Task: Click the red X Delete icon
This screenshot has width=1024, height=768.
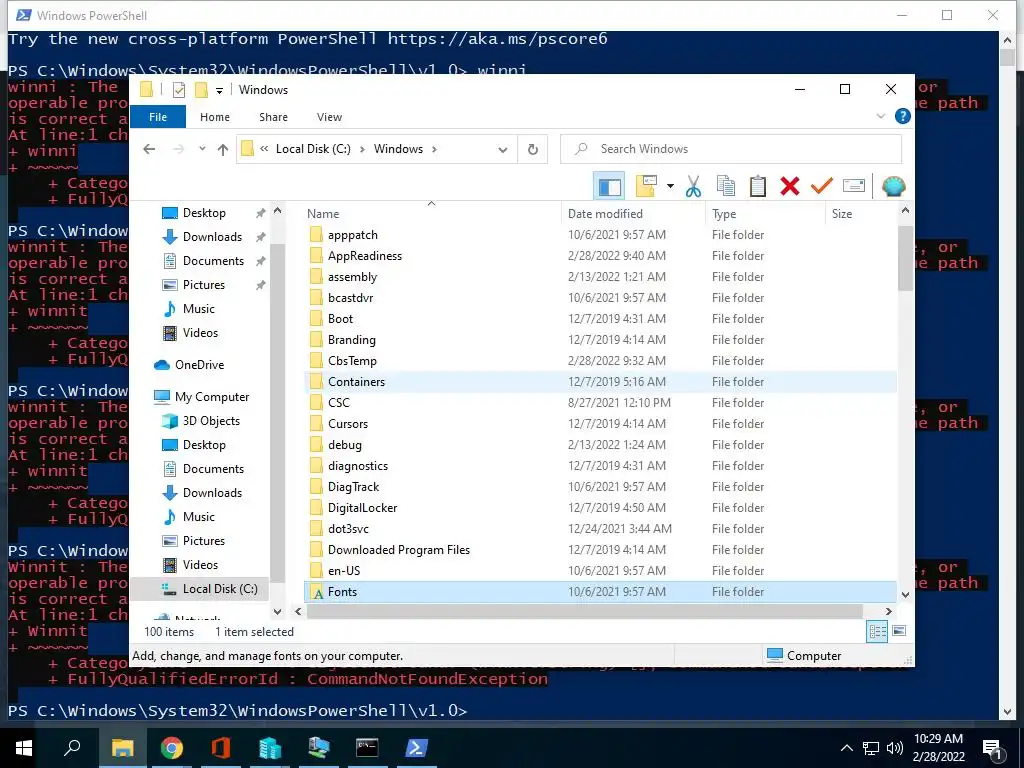Action: 790,187
